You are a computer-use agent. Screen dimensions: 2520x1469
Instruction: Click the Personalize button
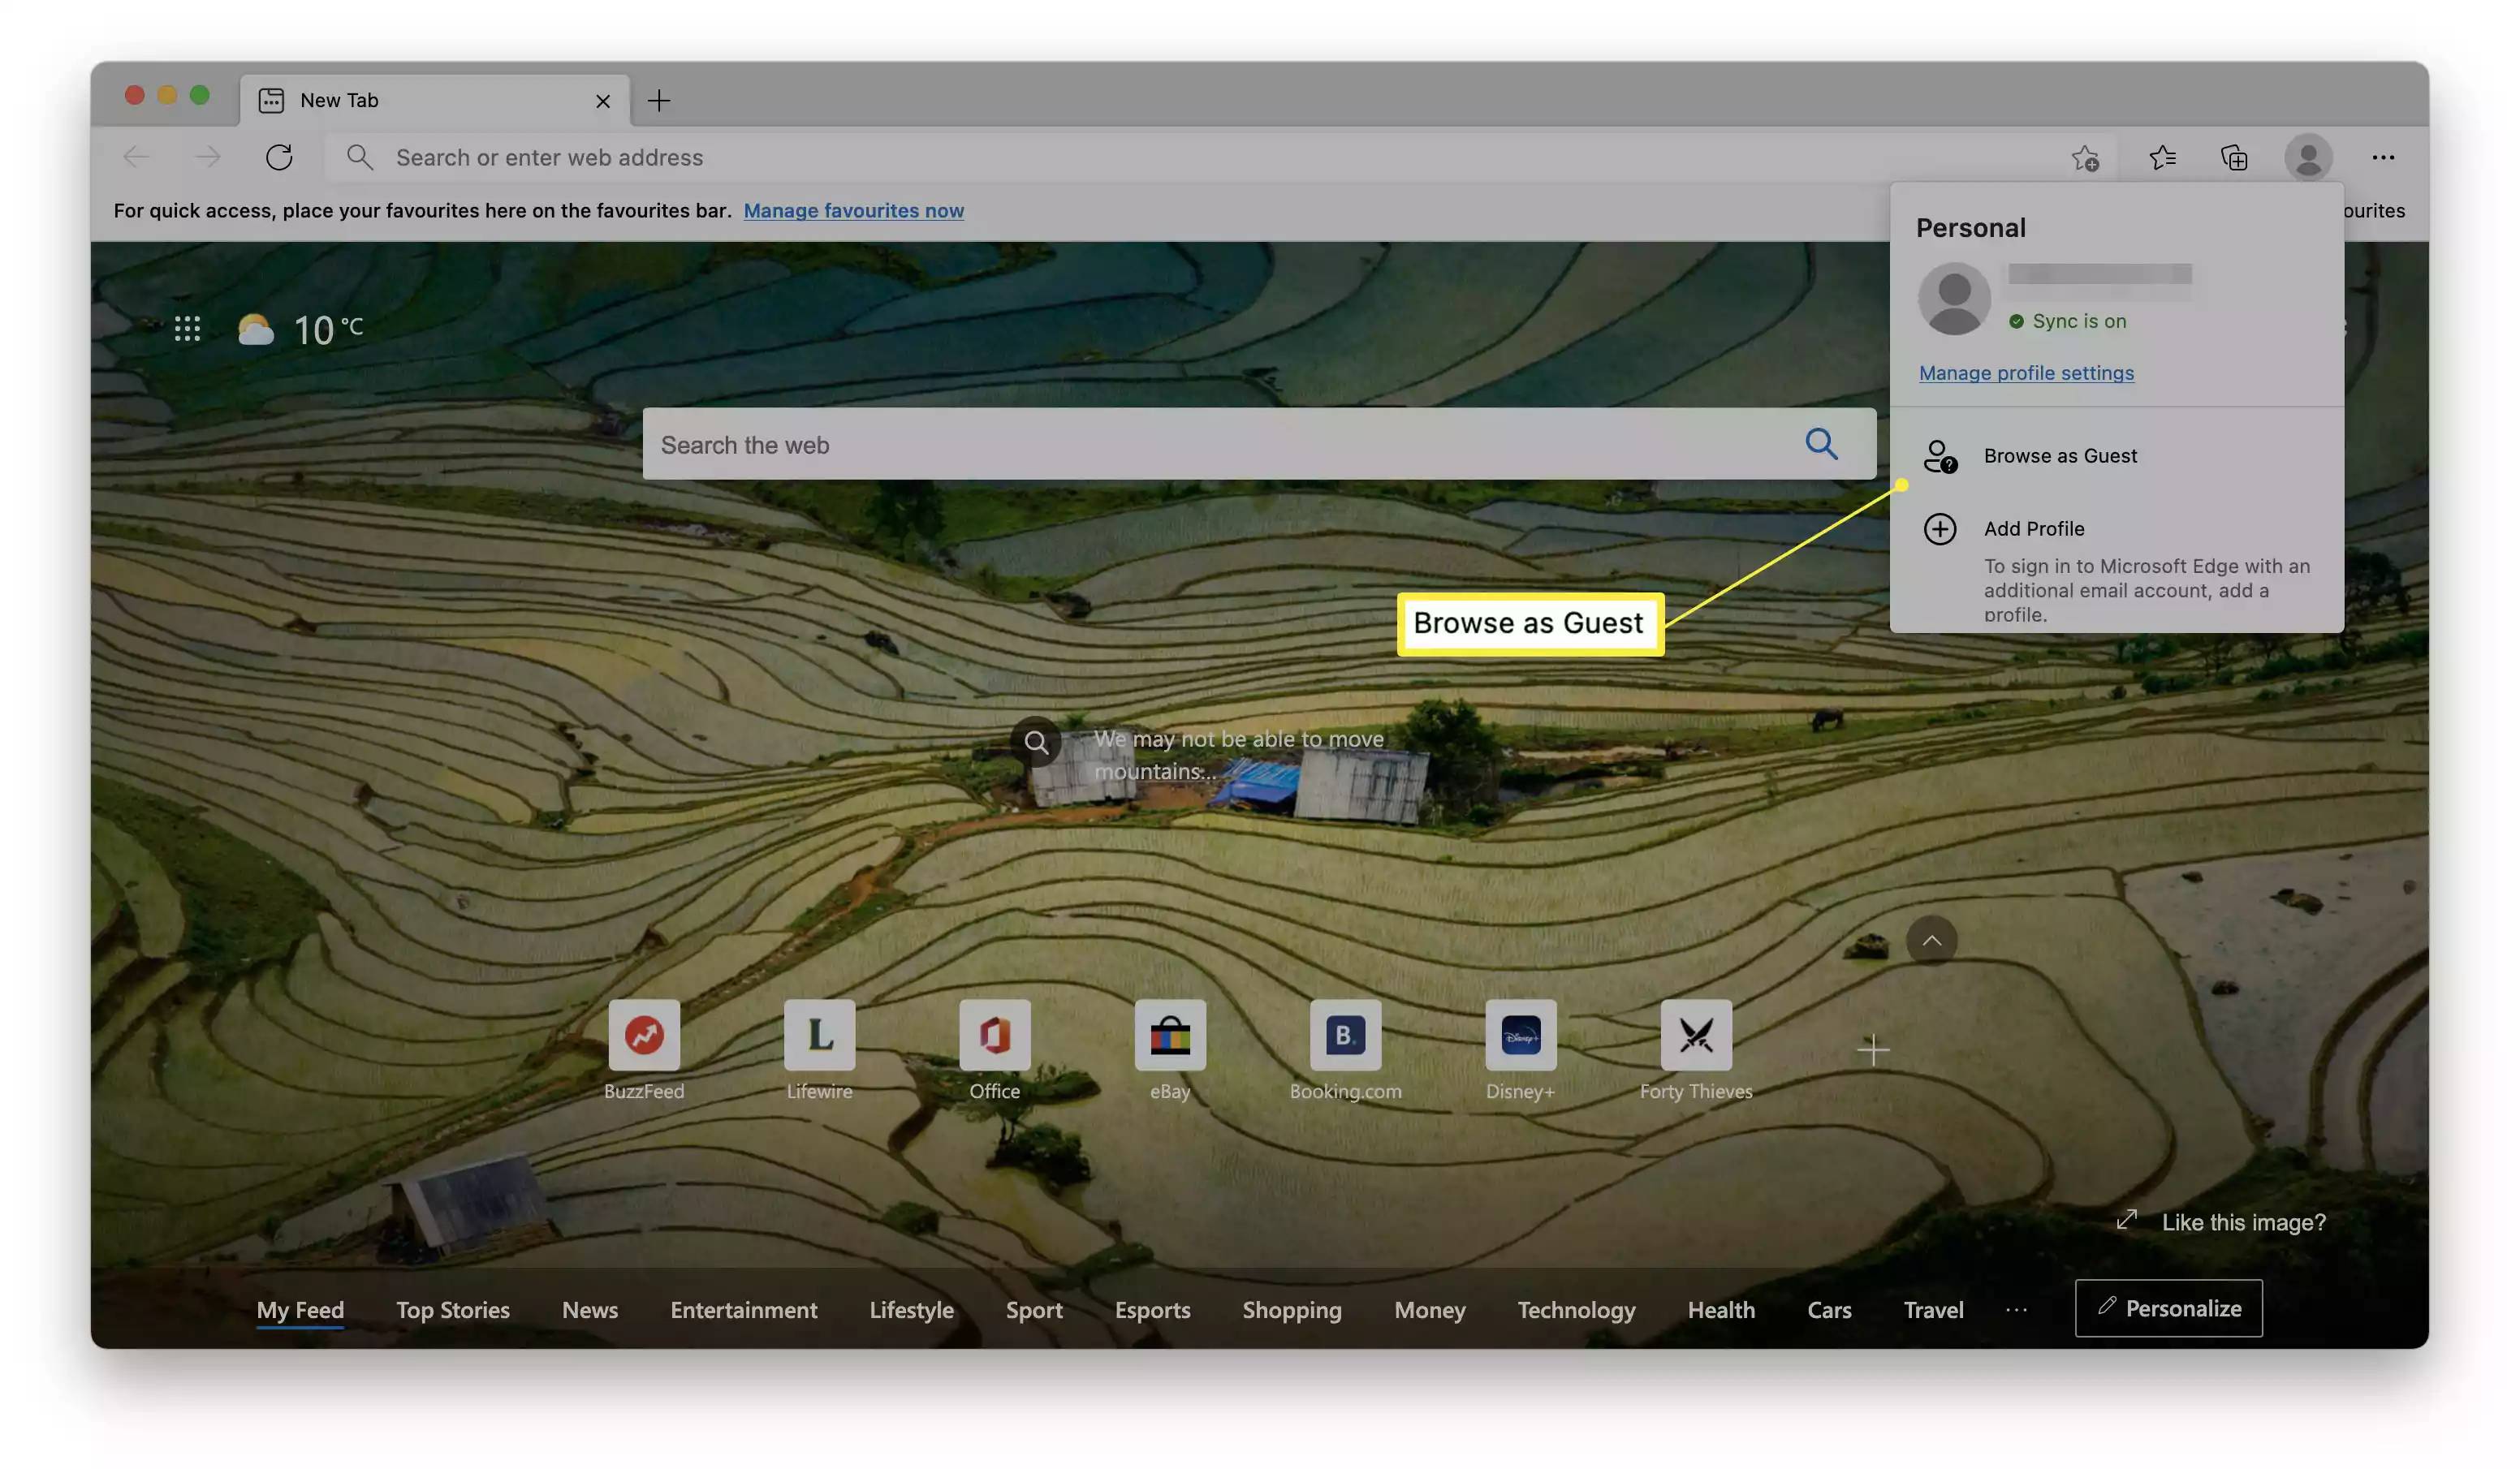2168,1307
